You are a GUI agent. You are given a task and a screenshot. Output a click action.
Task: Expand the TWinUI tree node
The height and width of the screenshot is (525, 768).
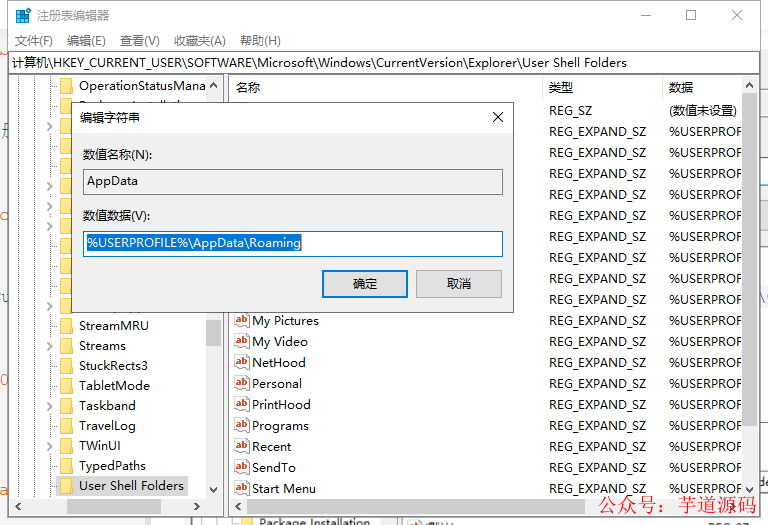49,446
